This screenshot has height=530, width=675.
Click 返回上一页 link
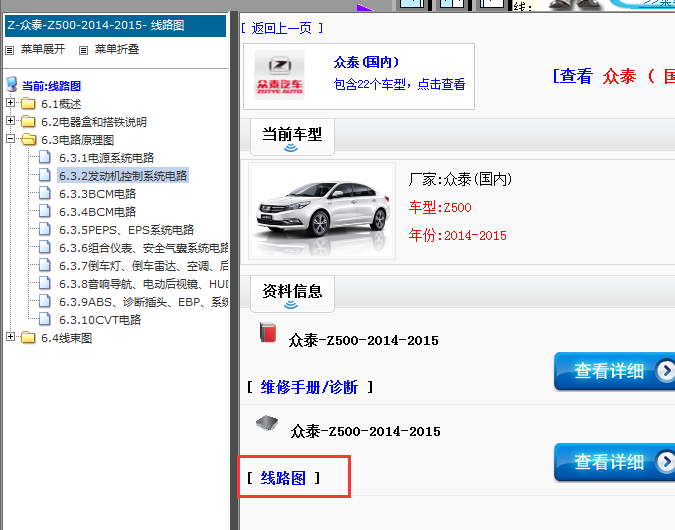[282, 28]
